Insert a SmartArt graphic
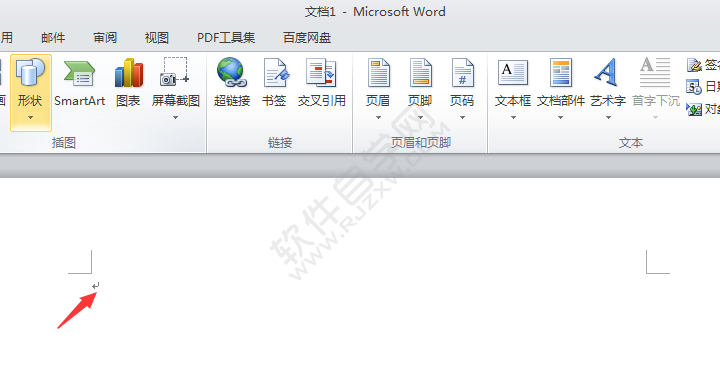Image resolution: width=720 pixels, height=383 pixels. (79, 73)
